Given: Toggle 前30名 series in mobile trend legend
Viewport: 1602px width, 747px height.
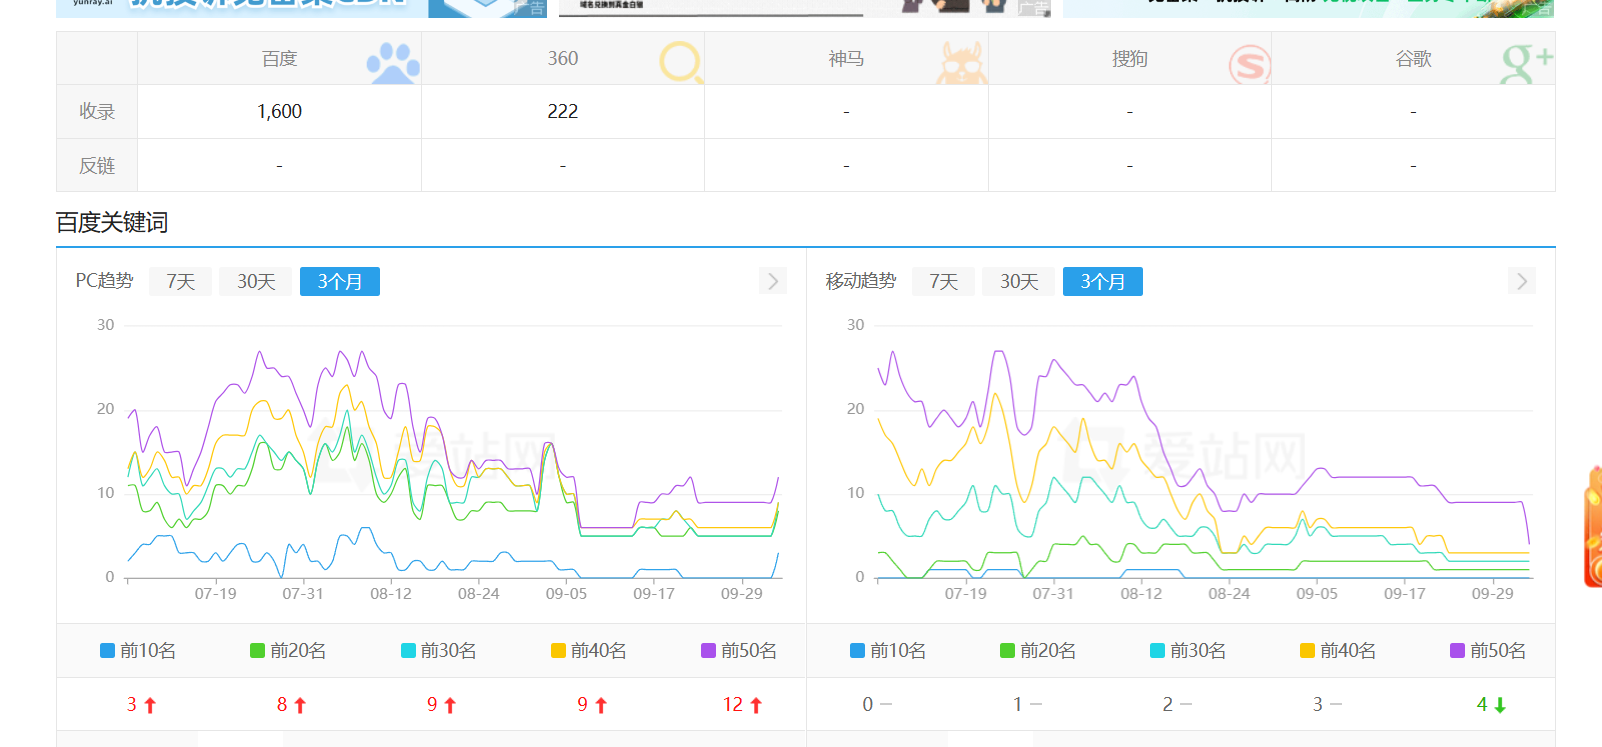Looking at the screenshot, I should (1188, 651).
